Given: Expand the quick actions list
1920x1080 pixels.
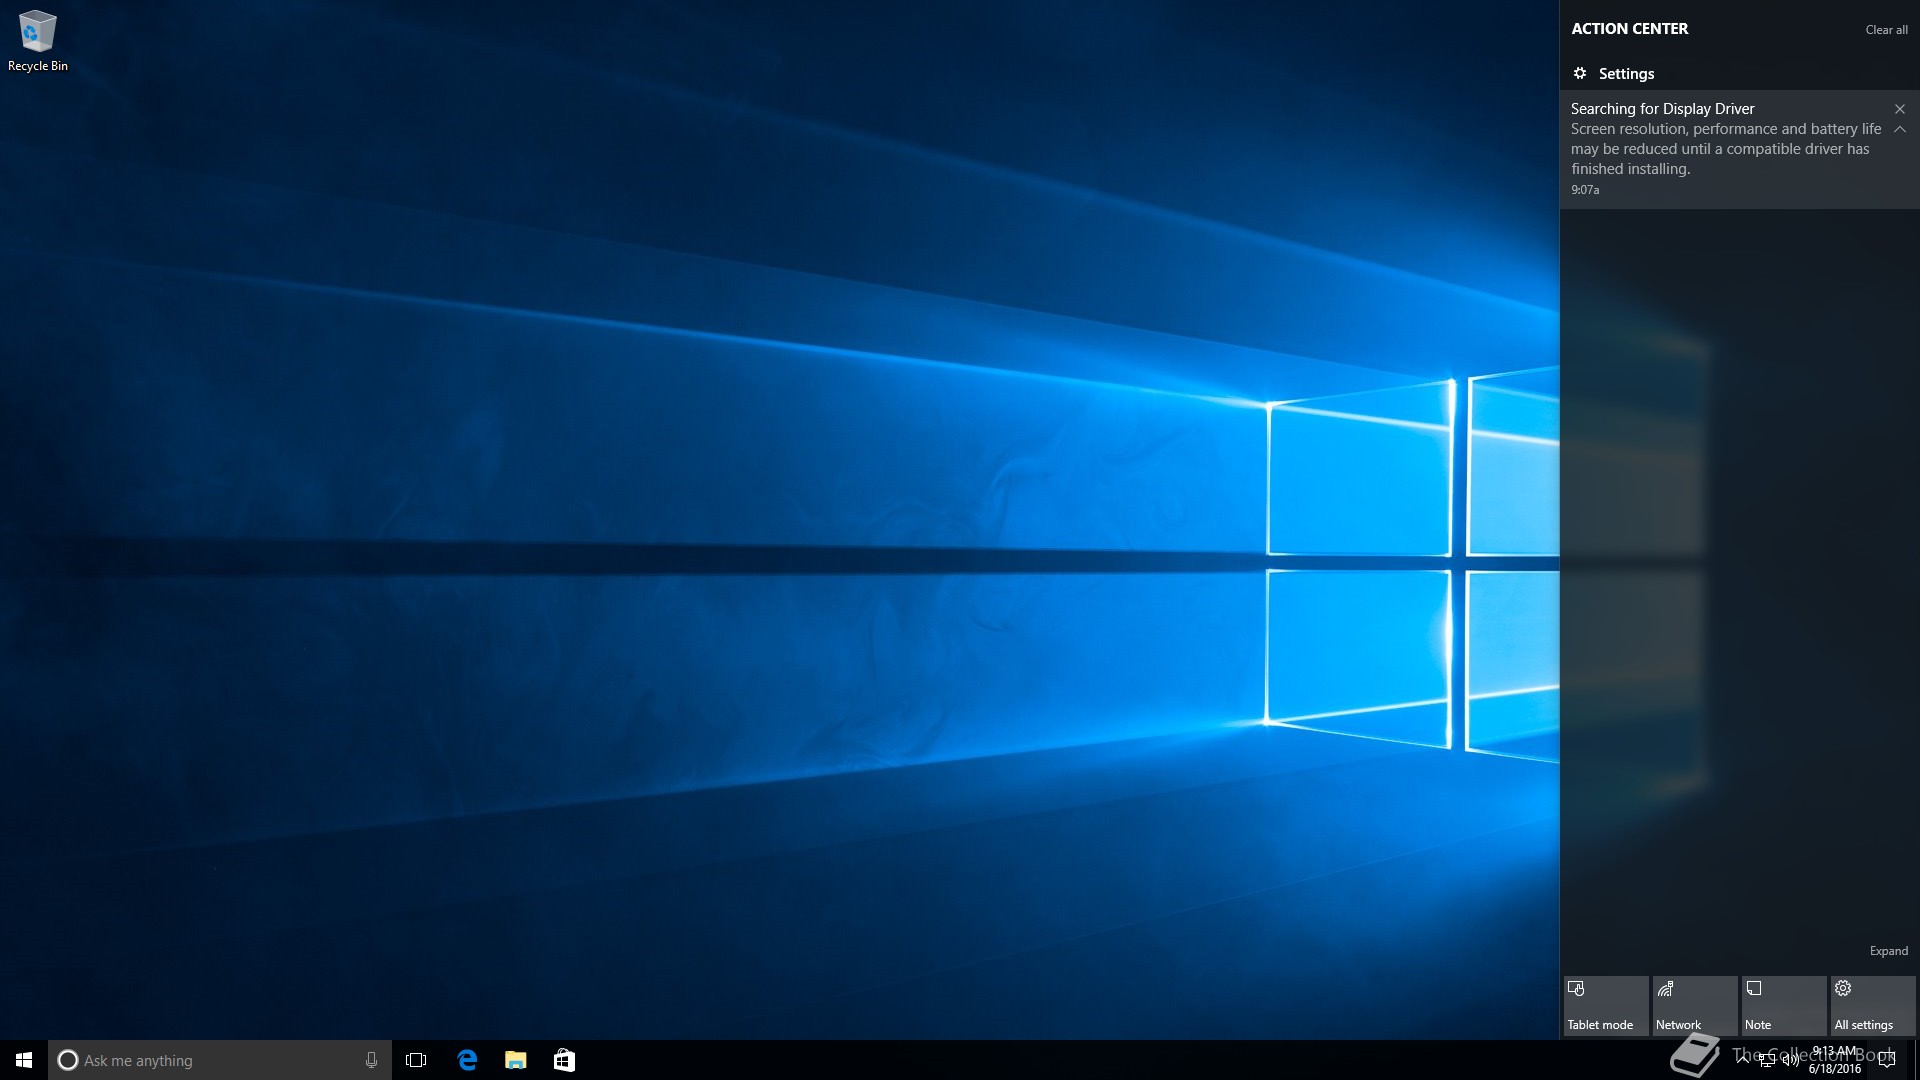Looking at the screenshot, I should point(1888,951).
